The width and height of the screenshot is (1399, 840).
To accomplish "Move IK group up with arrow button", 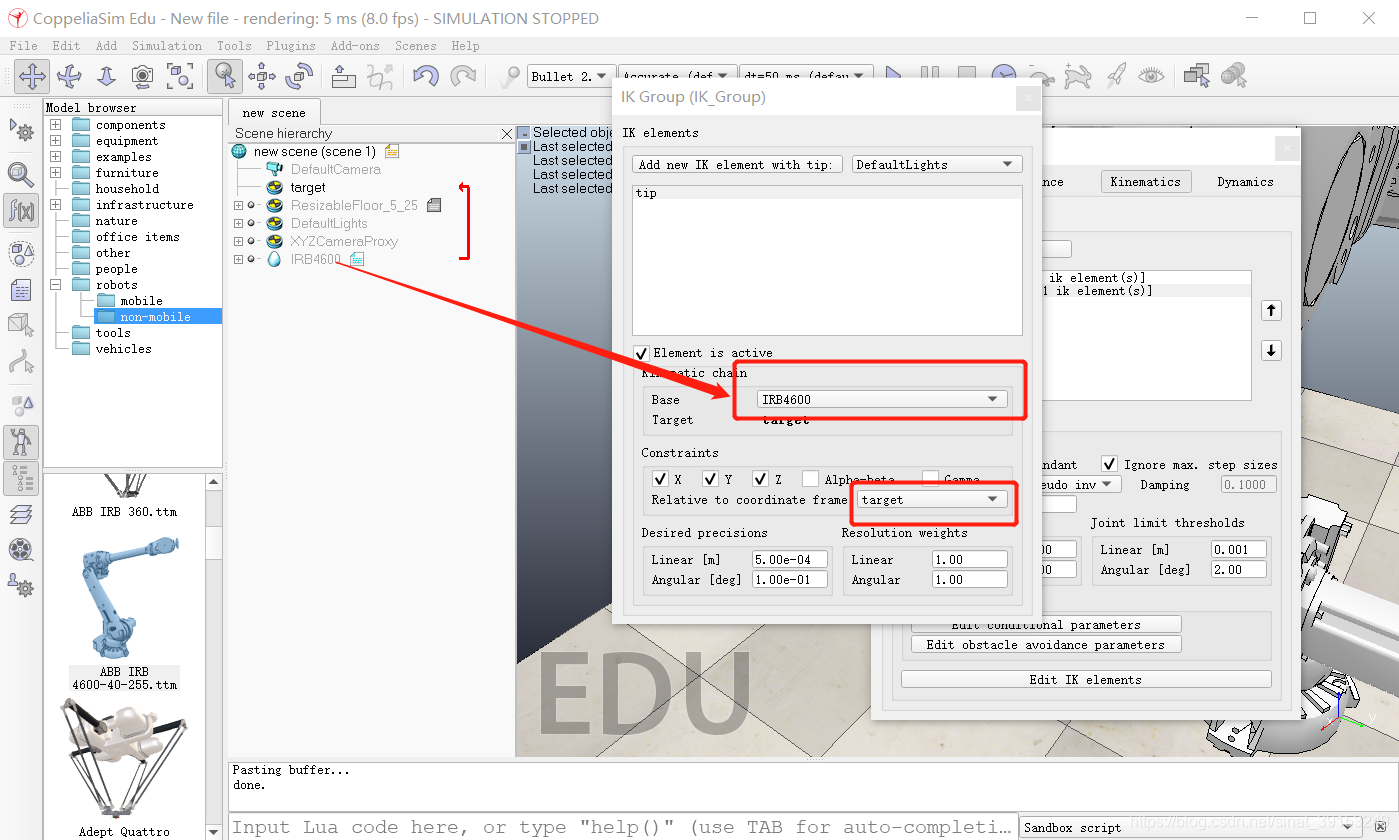I will point(1271,311).
